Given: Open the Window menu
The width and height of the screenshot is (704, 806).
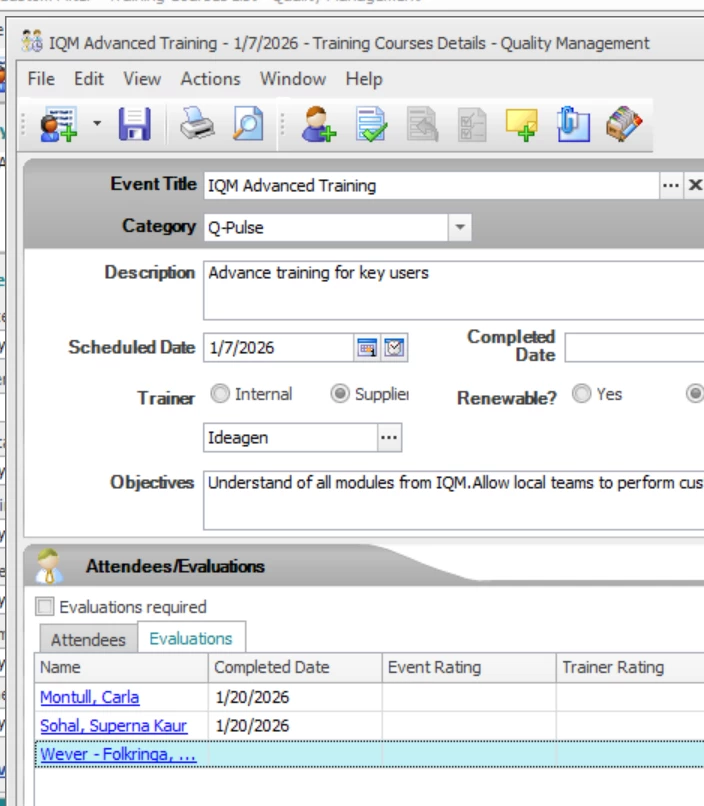Looking at the screenshot, I should click(x=293, y=79).
